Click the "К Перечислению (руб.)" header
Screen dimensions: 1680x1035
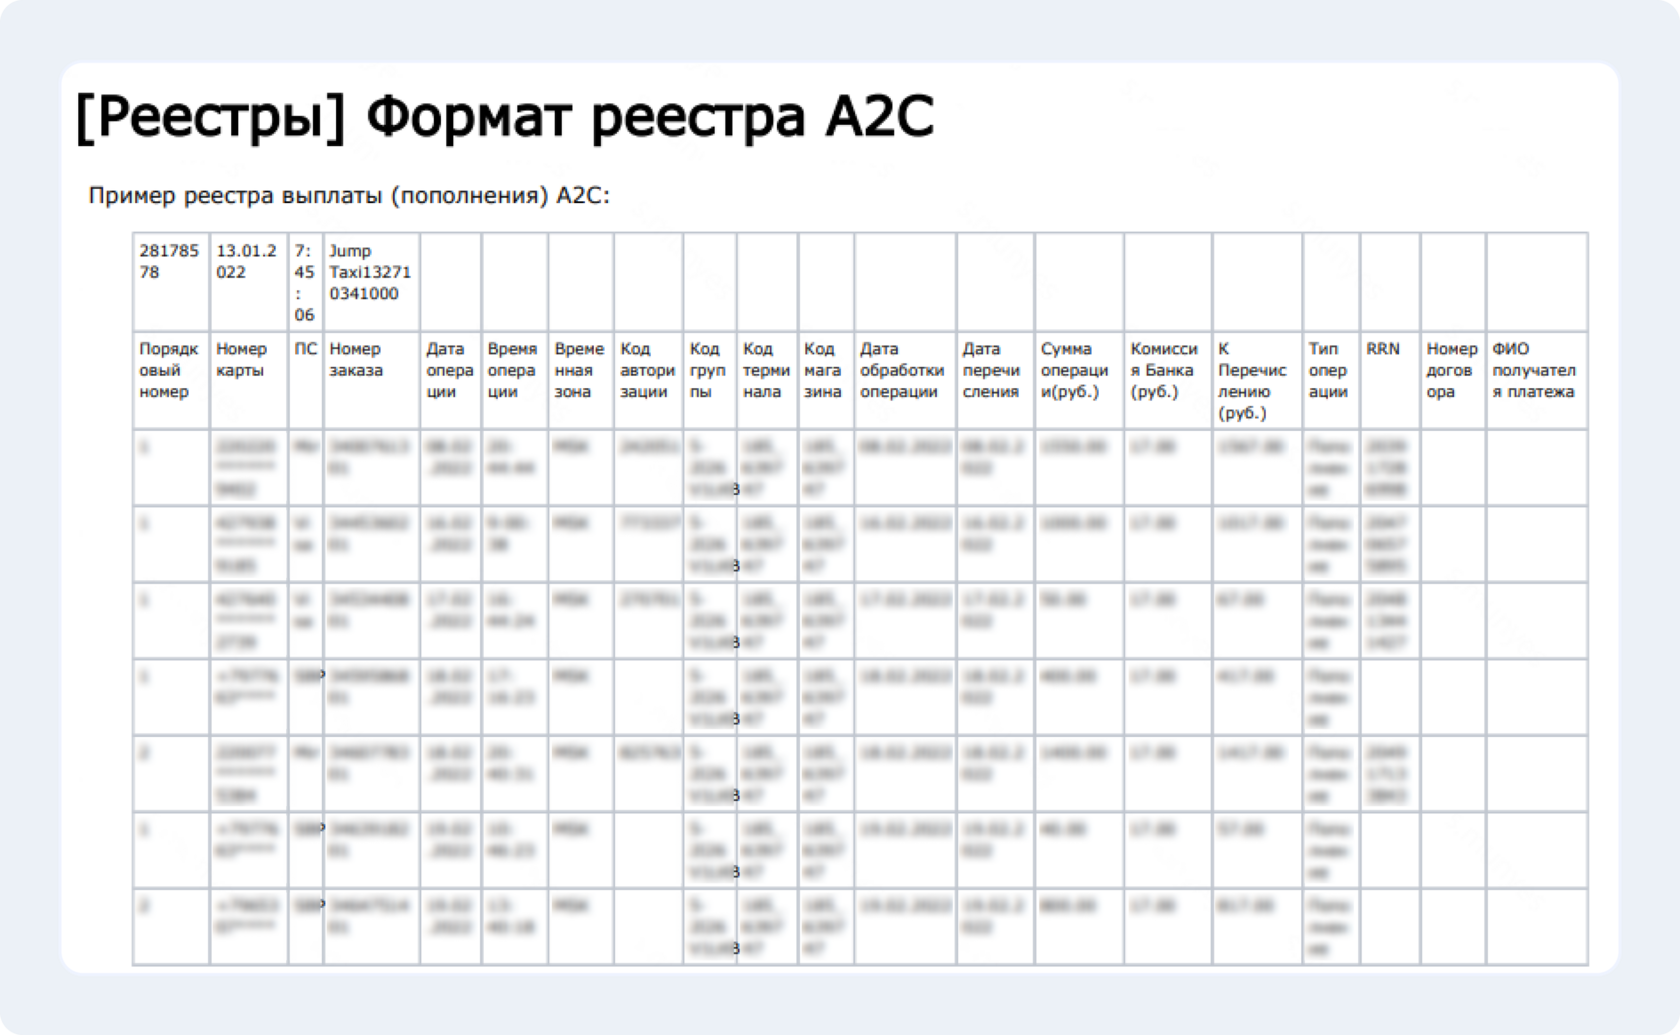click(1253, 380)
